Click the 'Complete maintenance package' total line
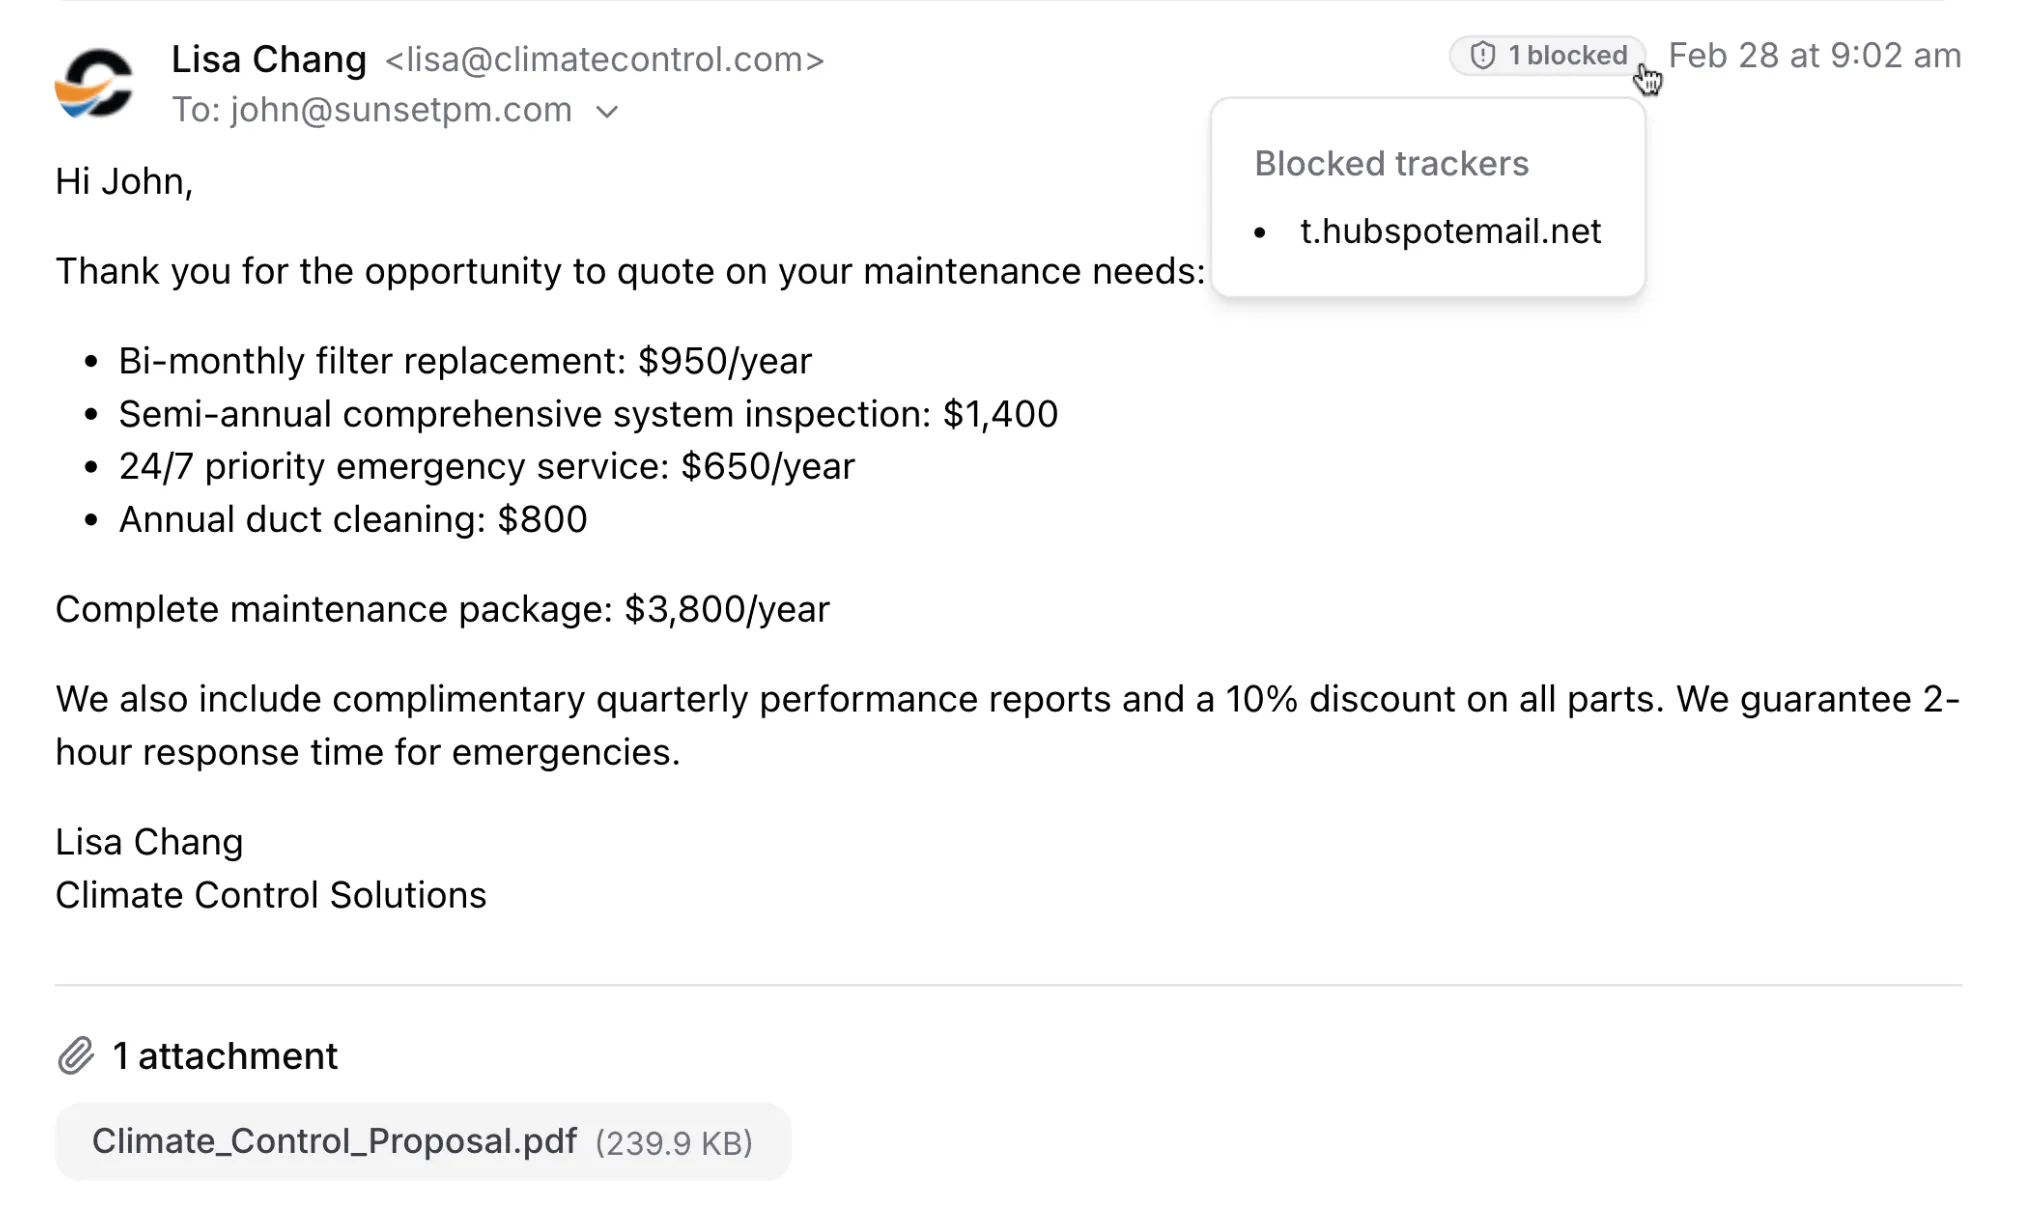This screenshot has width=2017, height=1214. point(442,609)
